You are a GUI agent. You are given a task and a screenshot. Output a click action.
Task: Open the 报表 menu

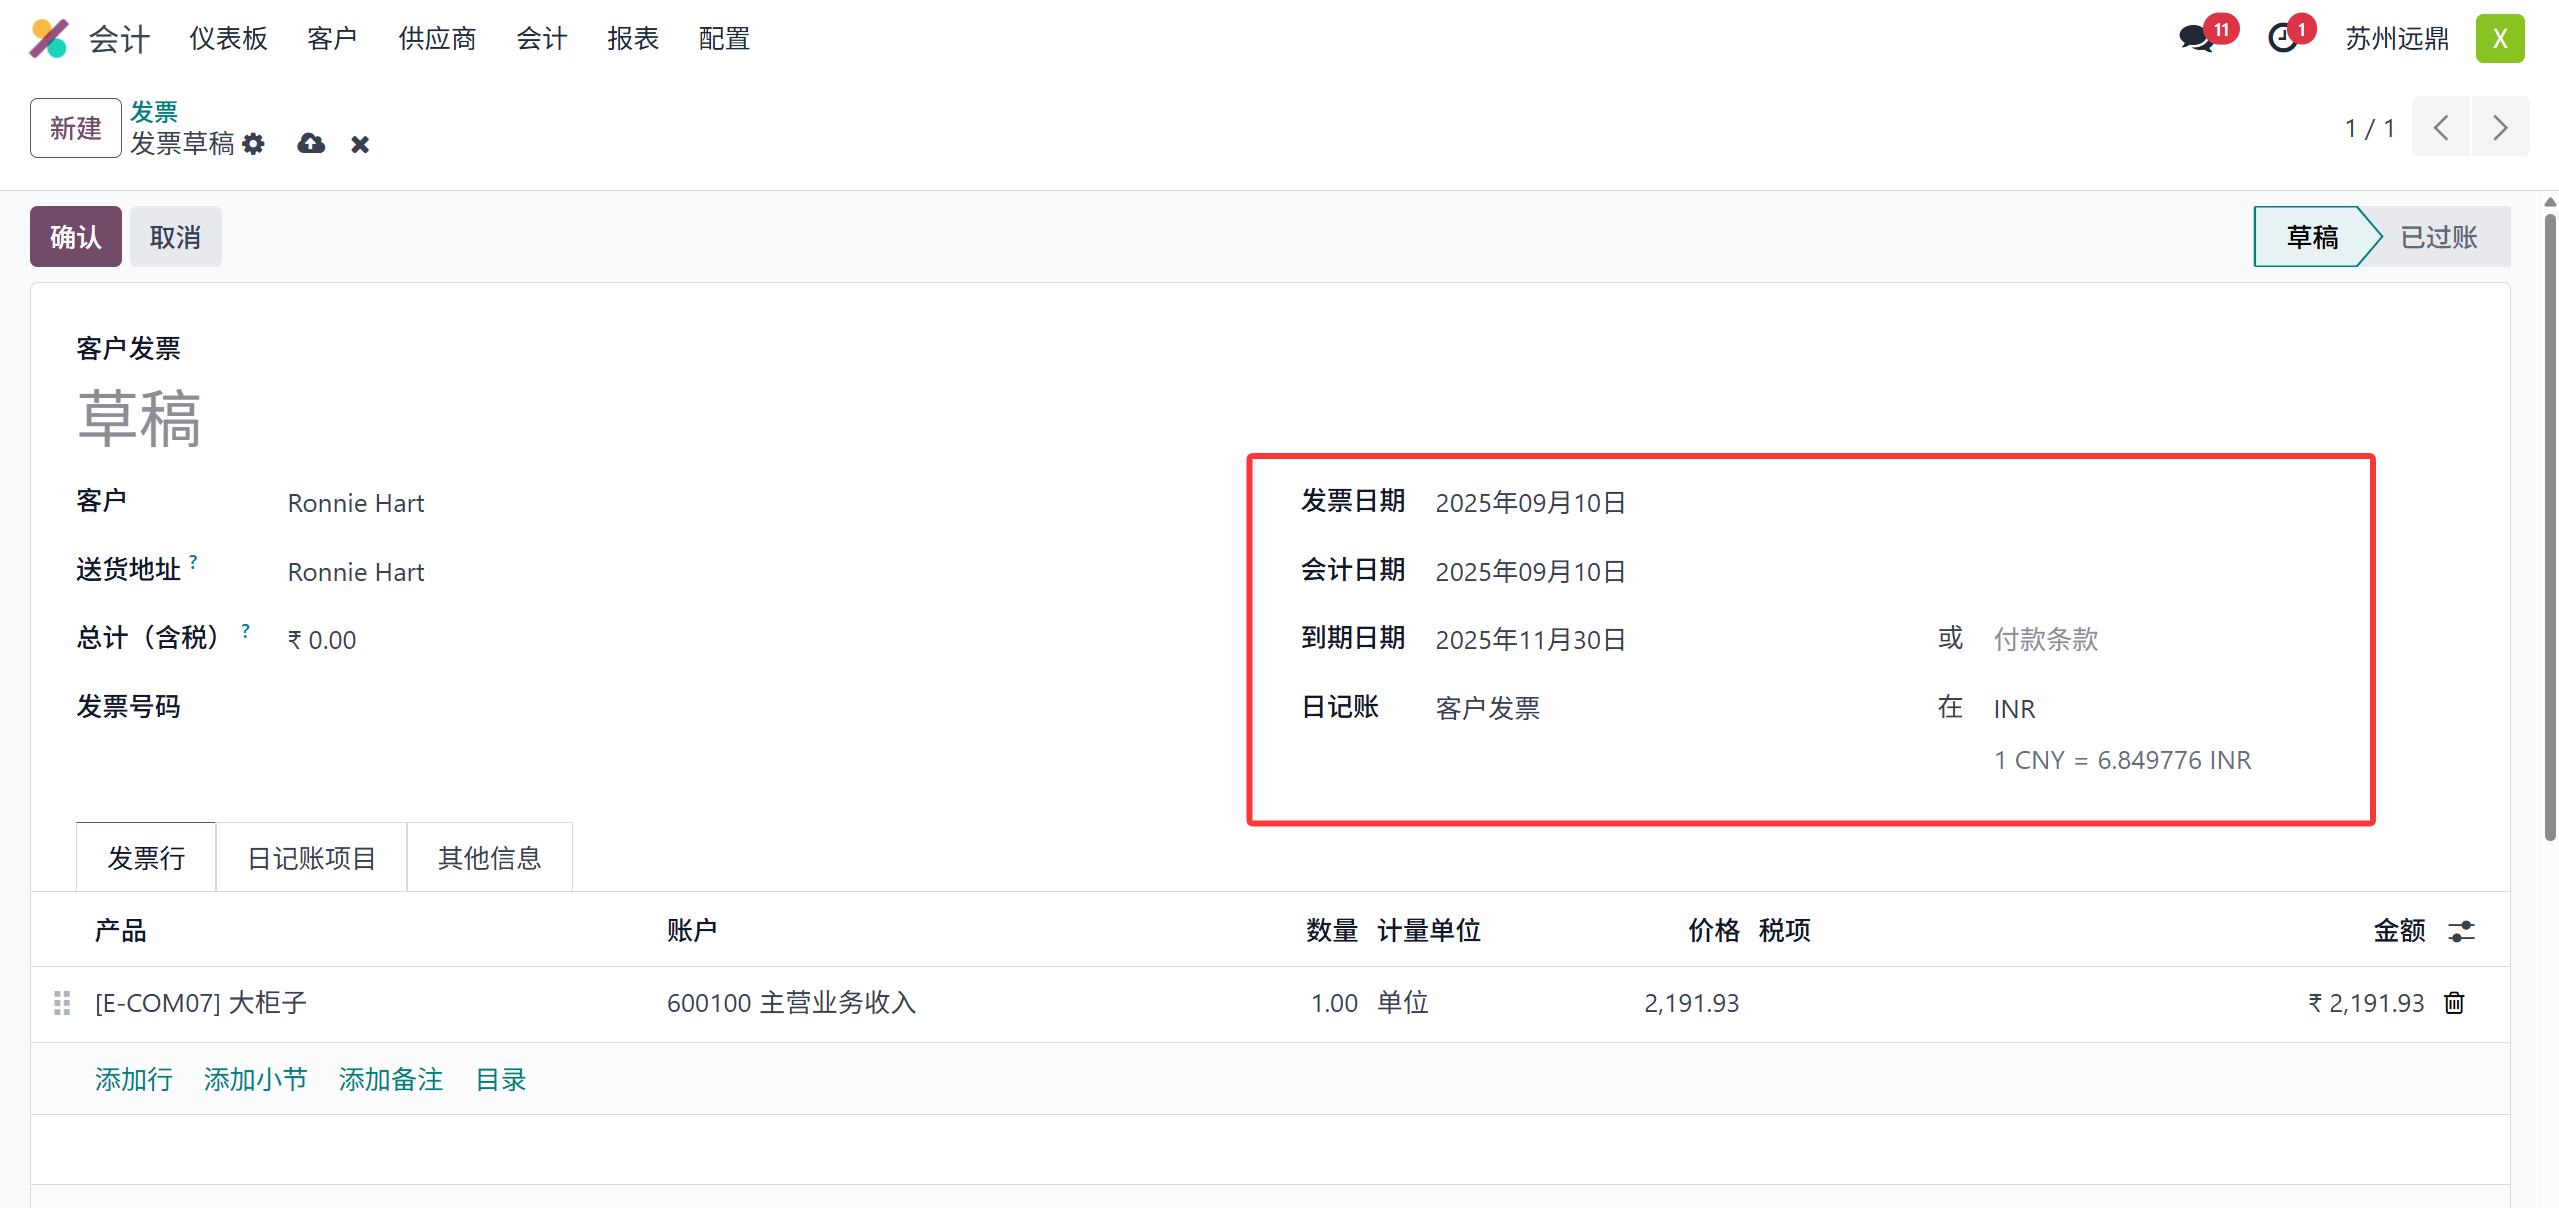(632, 39)
